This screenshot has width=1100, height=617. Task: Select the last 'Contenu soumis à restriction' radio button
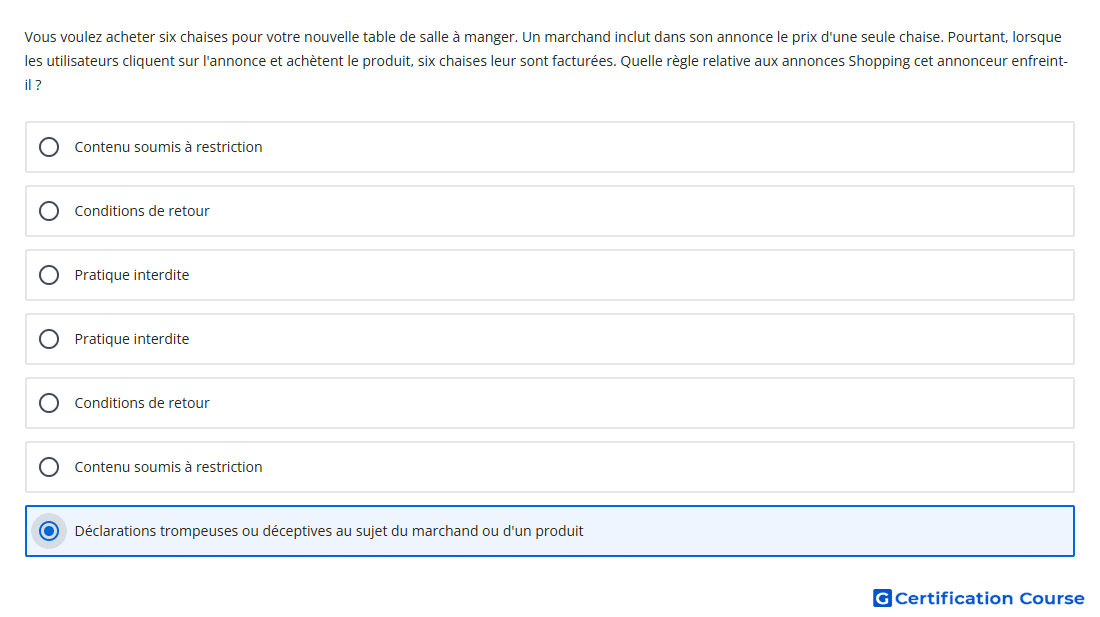click(49, 467)
